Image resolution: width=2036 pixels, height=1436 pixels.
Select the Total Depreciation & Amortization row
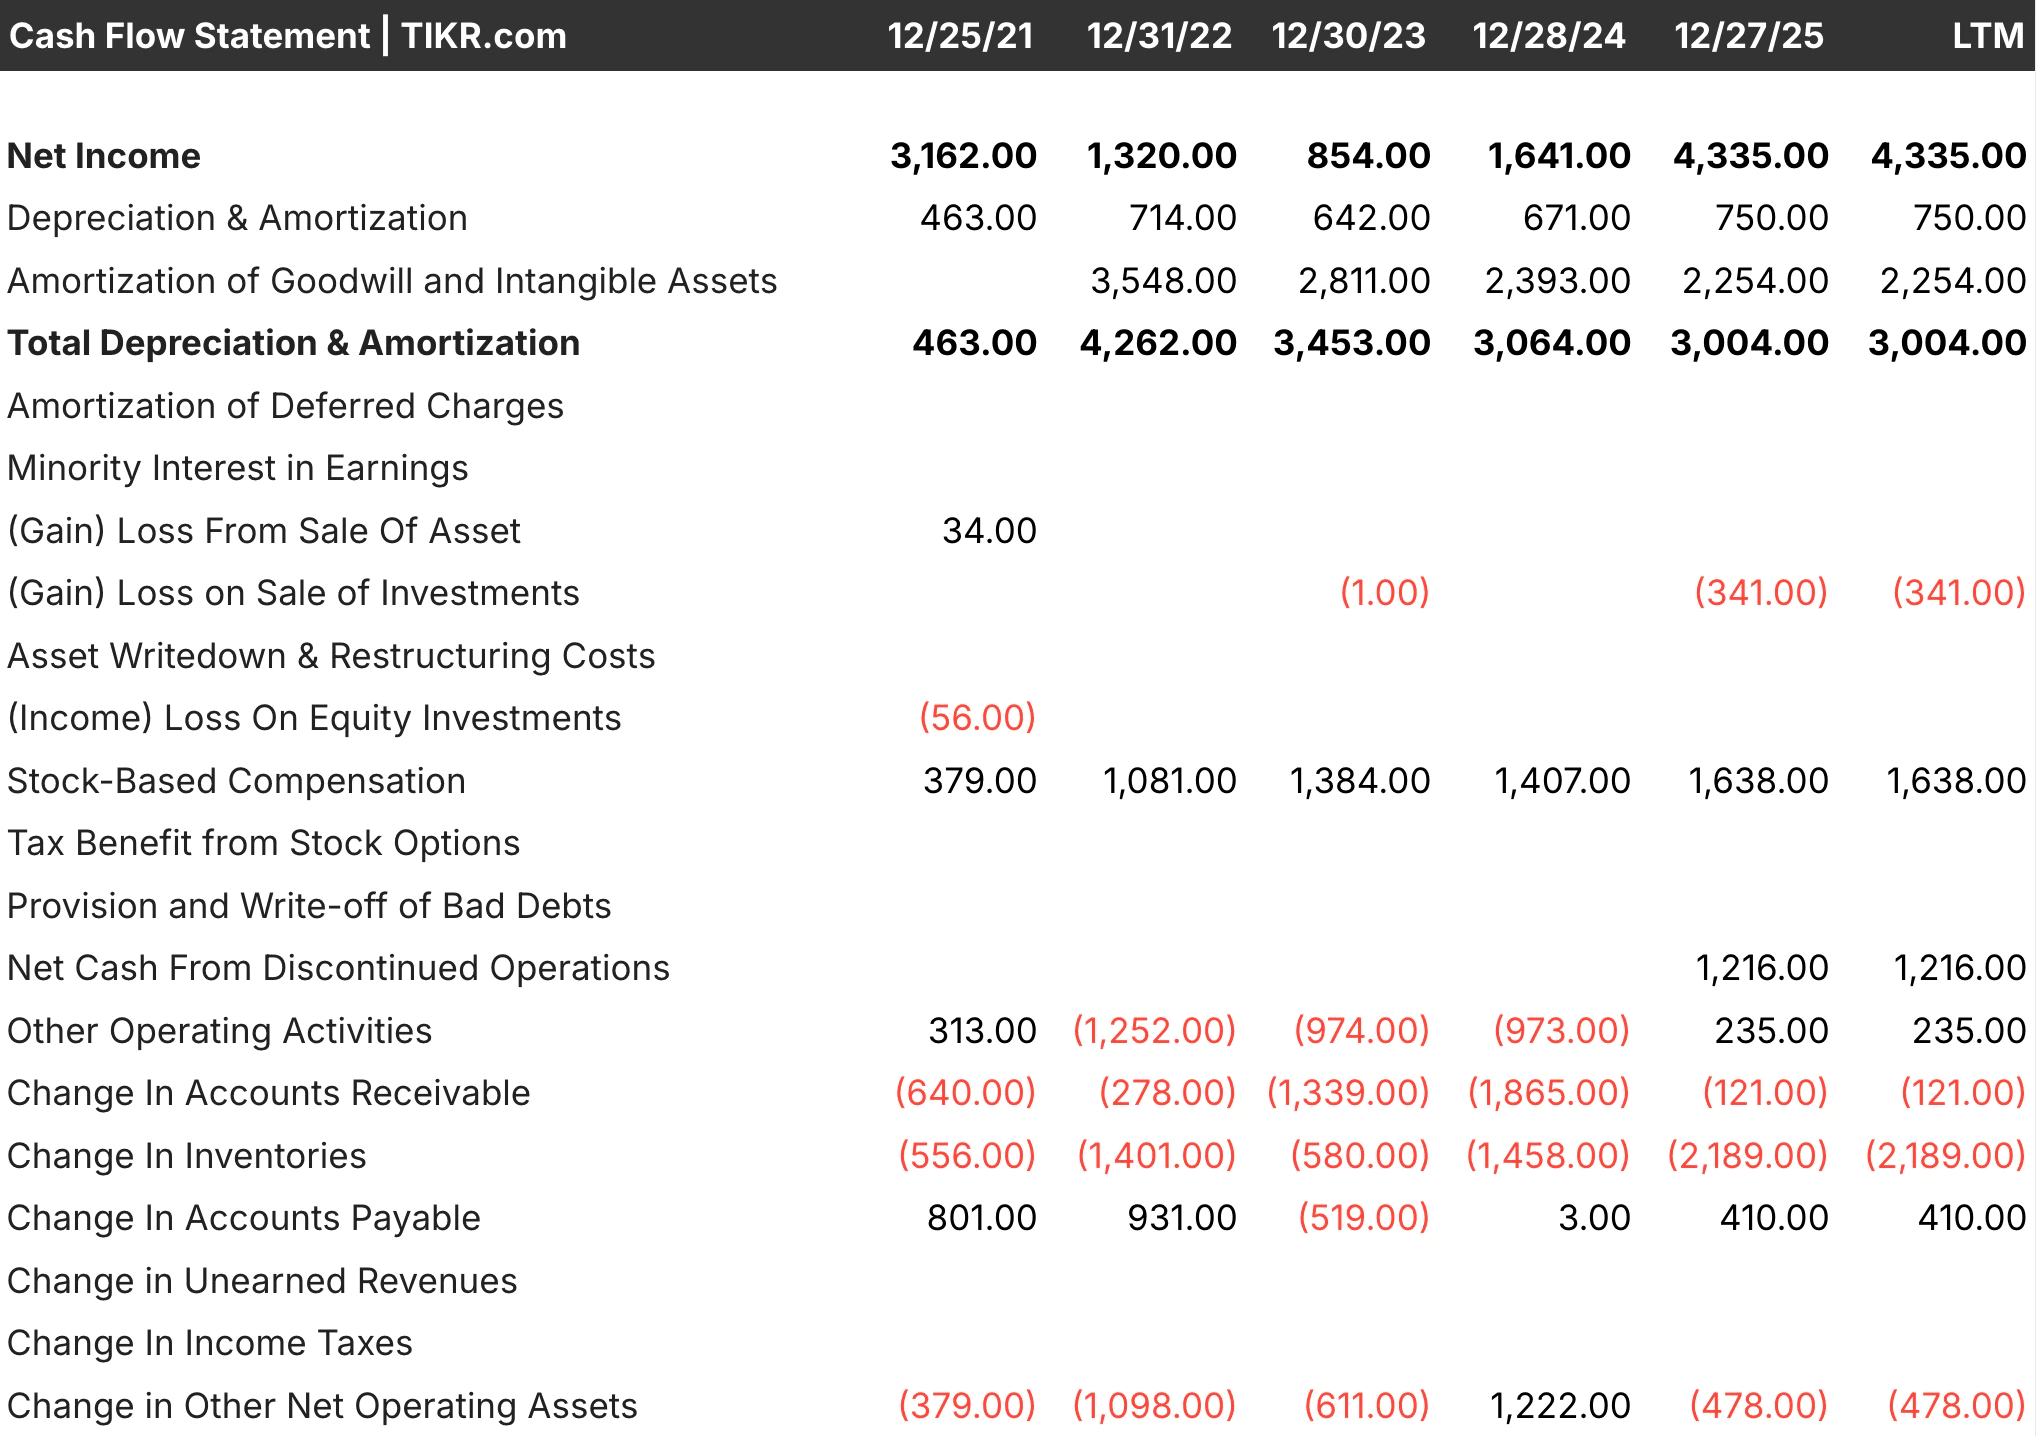[x=293, y=343]
